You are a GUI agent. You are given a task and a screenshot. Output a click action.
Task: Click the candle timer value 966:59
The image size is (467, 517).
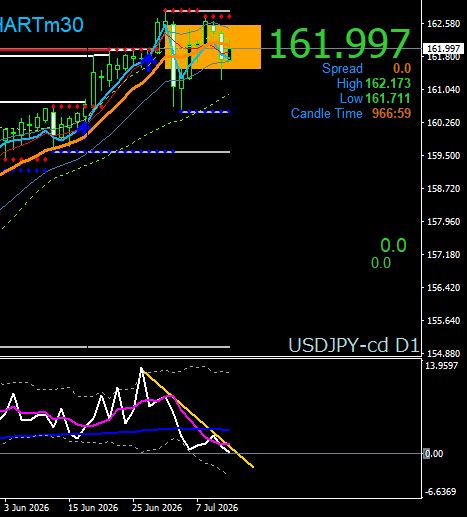click(x=392, y=113)
